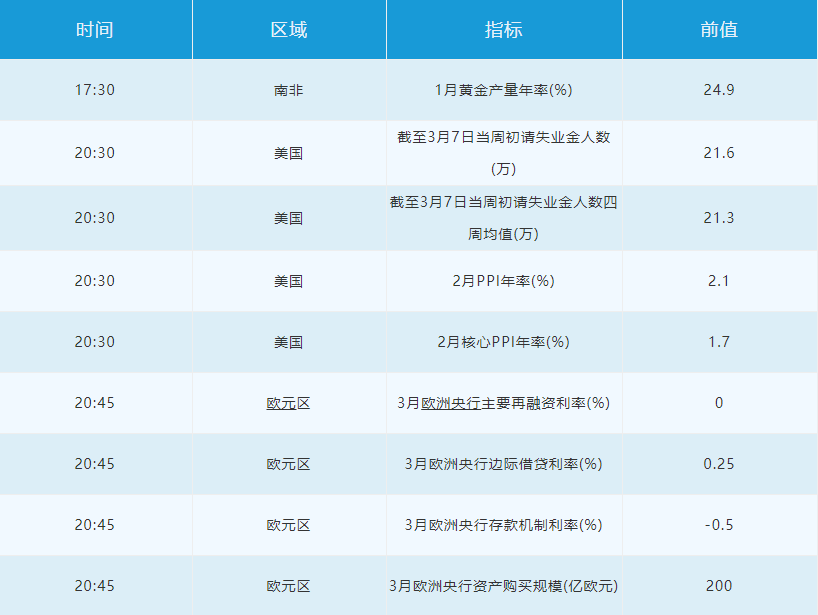The height and width of the screenshot is (615, 818).
Task: Click 20:45 in the 存款机制利率 row
Action: point(94,525)
